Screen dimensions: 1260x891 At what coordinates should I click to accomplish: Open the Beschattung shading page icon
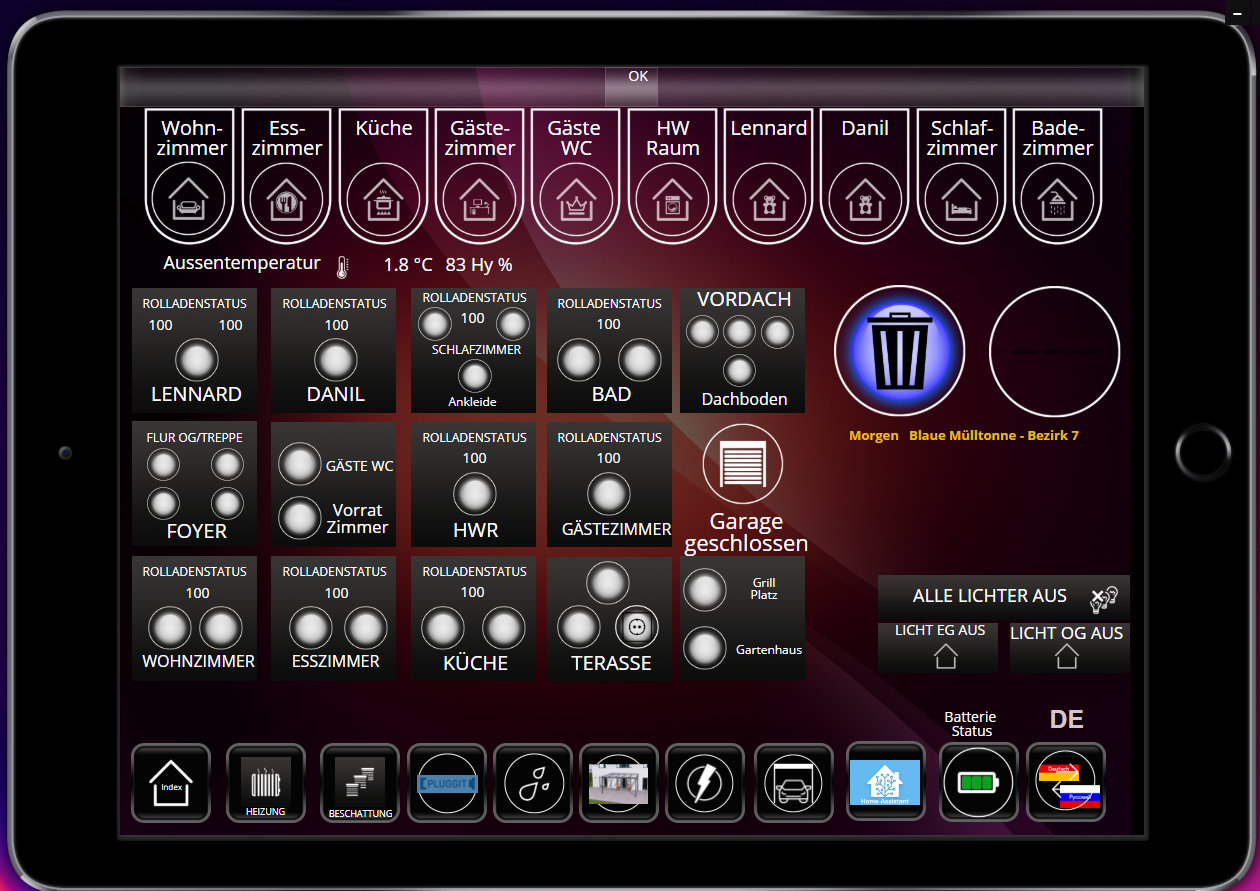pyautogui.click(x=359, y=783)
